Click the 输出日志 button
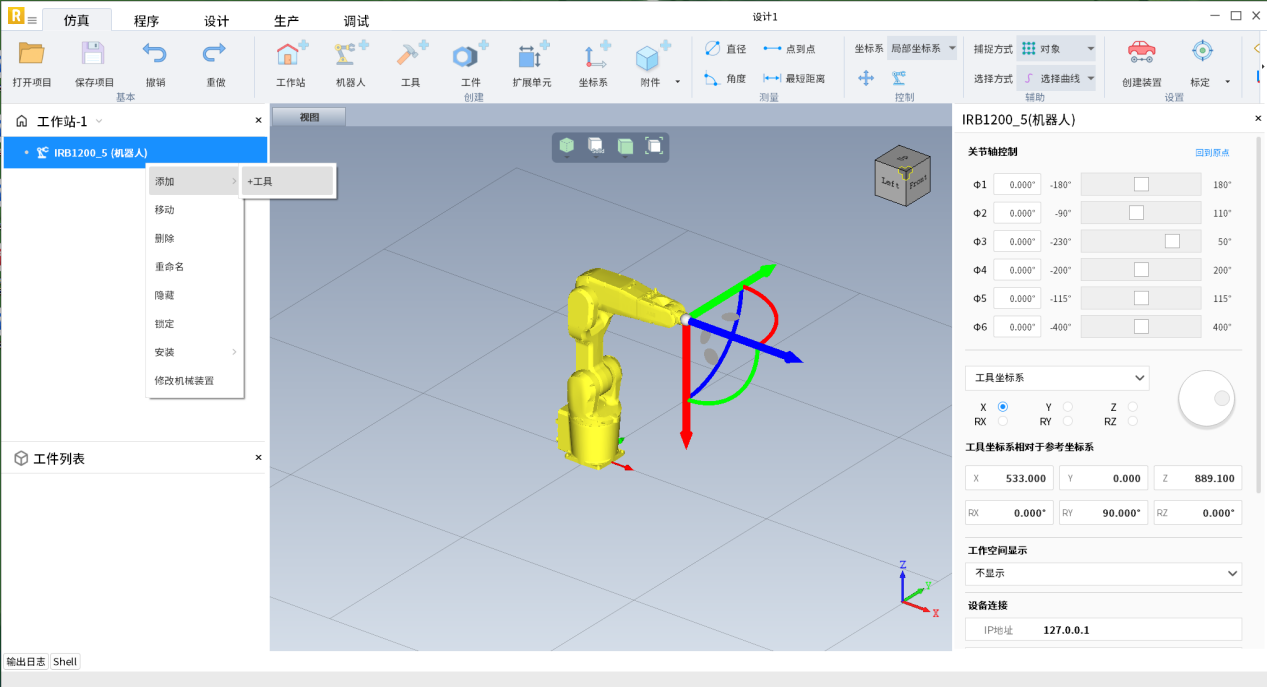This screenshot has width=1267, height=687. tap(26, 661)
